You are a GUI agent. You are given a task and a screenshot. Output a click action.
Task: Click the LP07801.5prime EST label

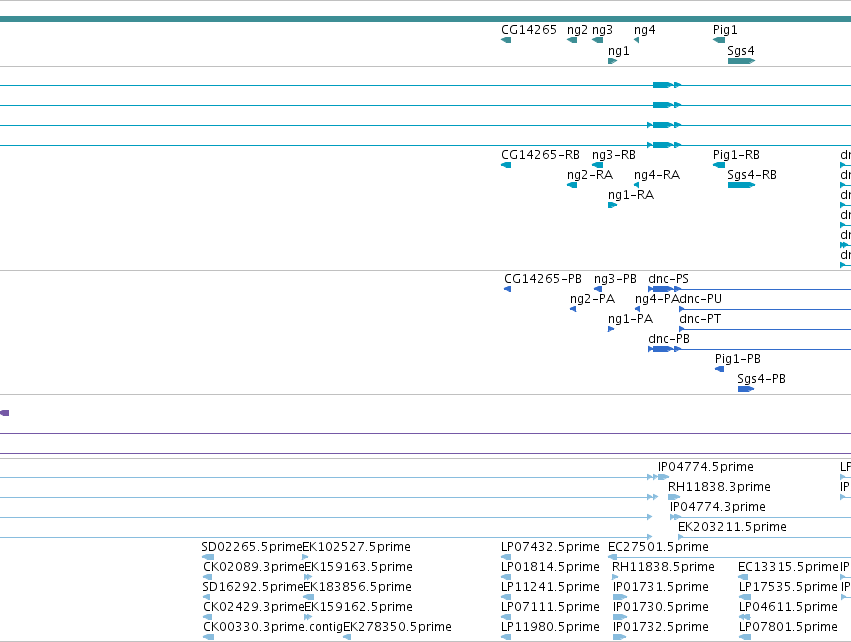tap(789, 627)
